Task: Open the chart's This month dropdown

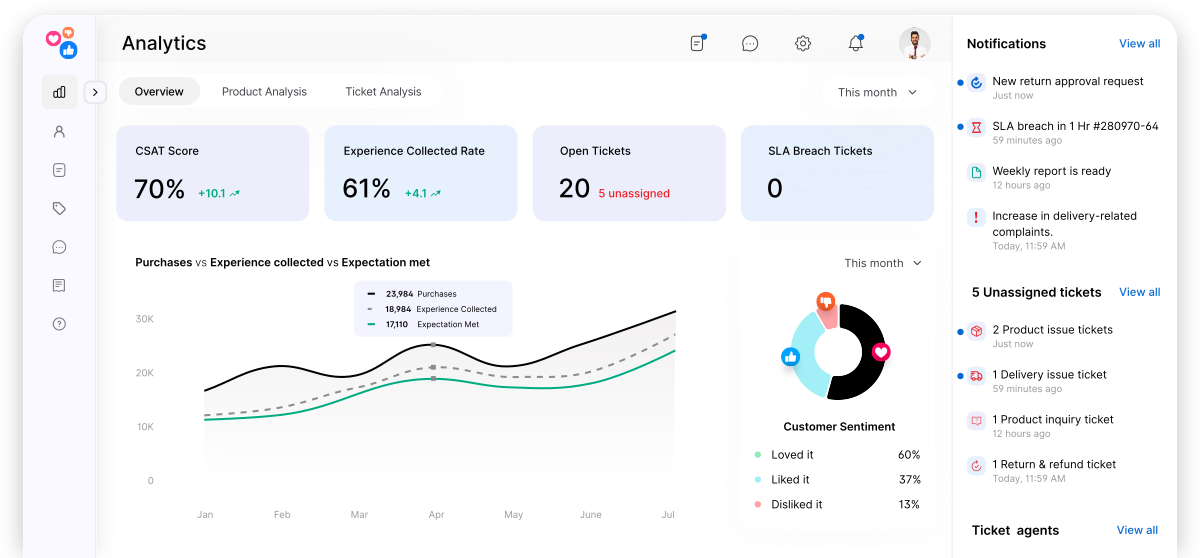Action: pos(882,263)
